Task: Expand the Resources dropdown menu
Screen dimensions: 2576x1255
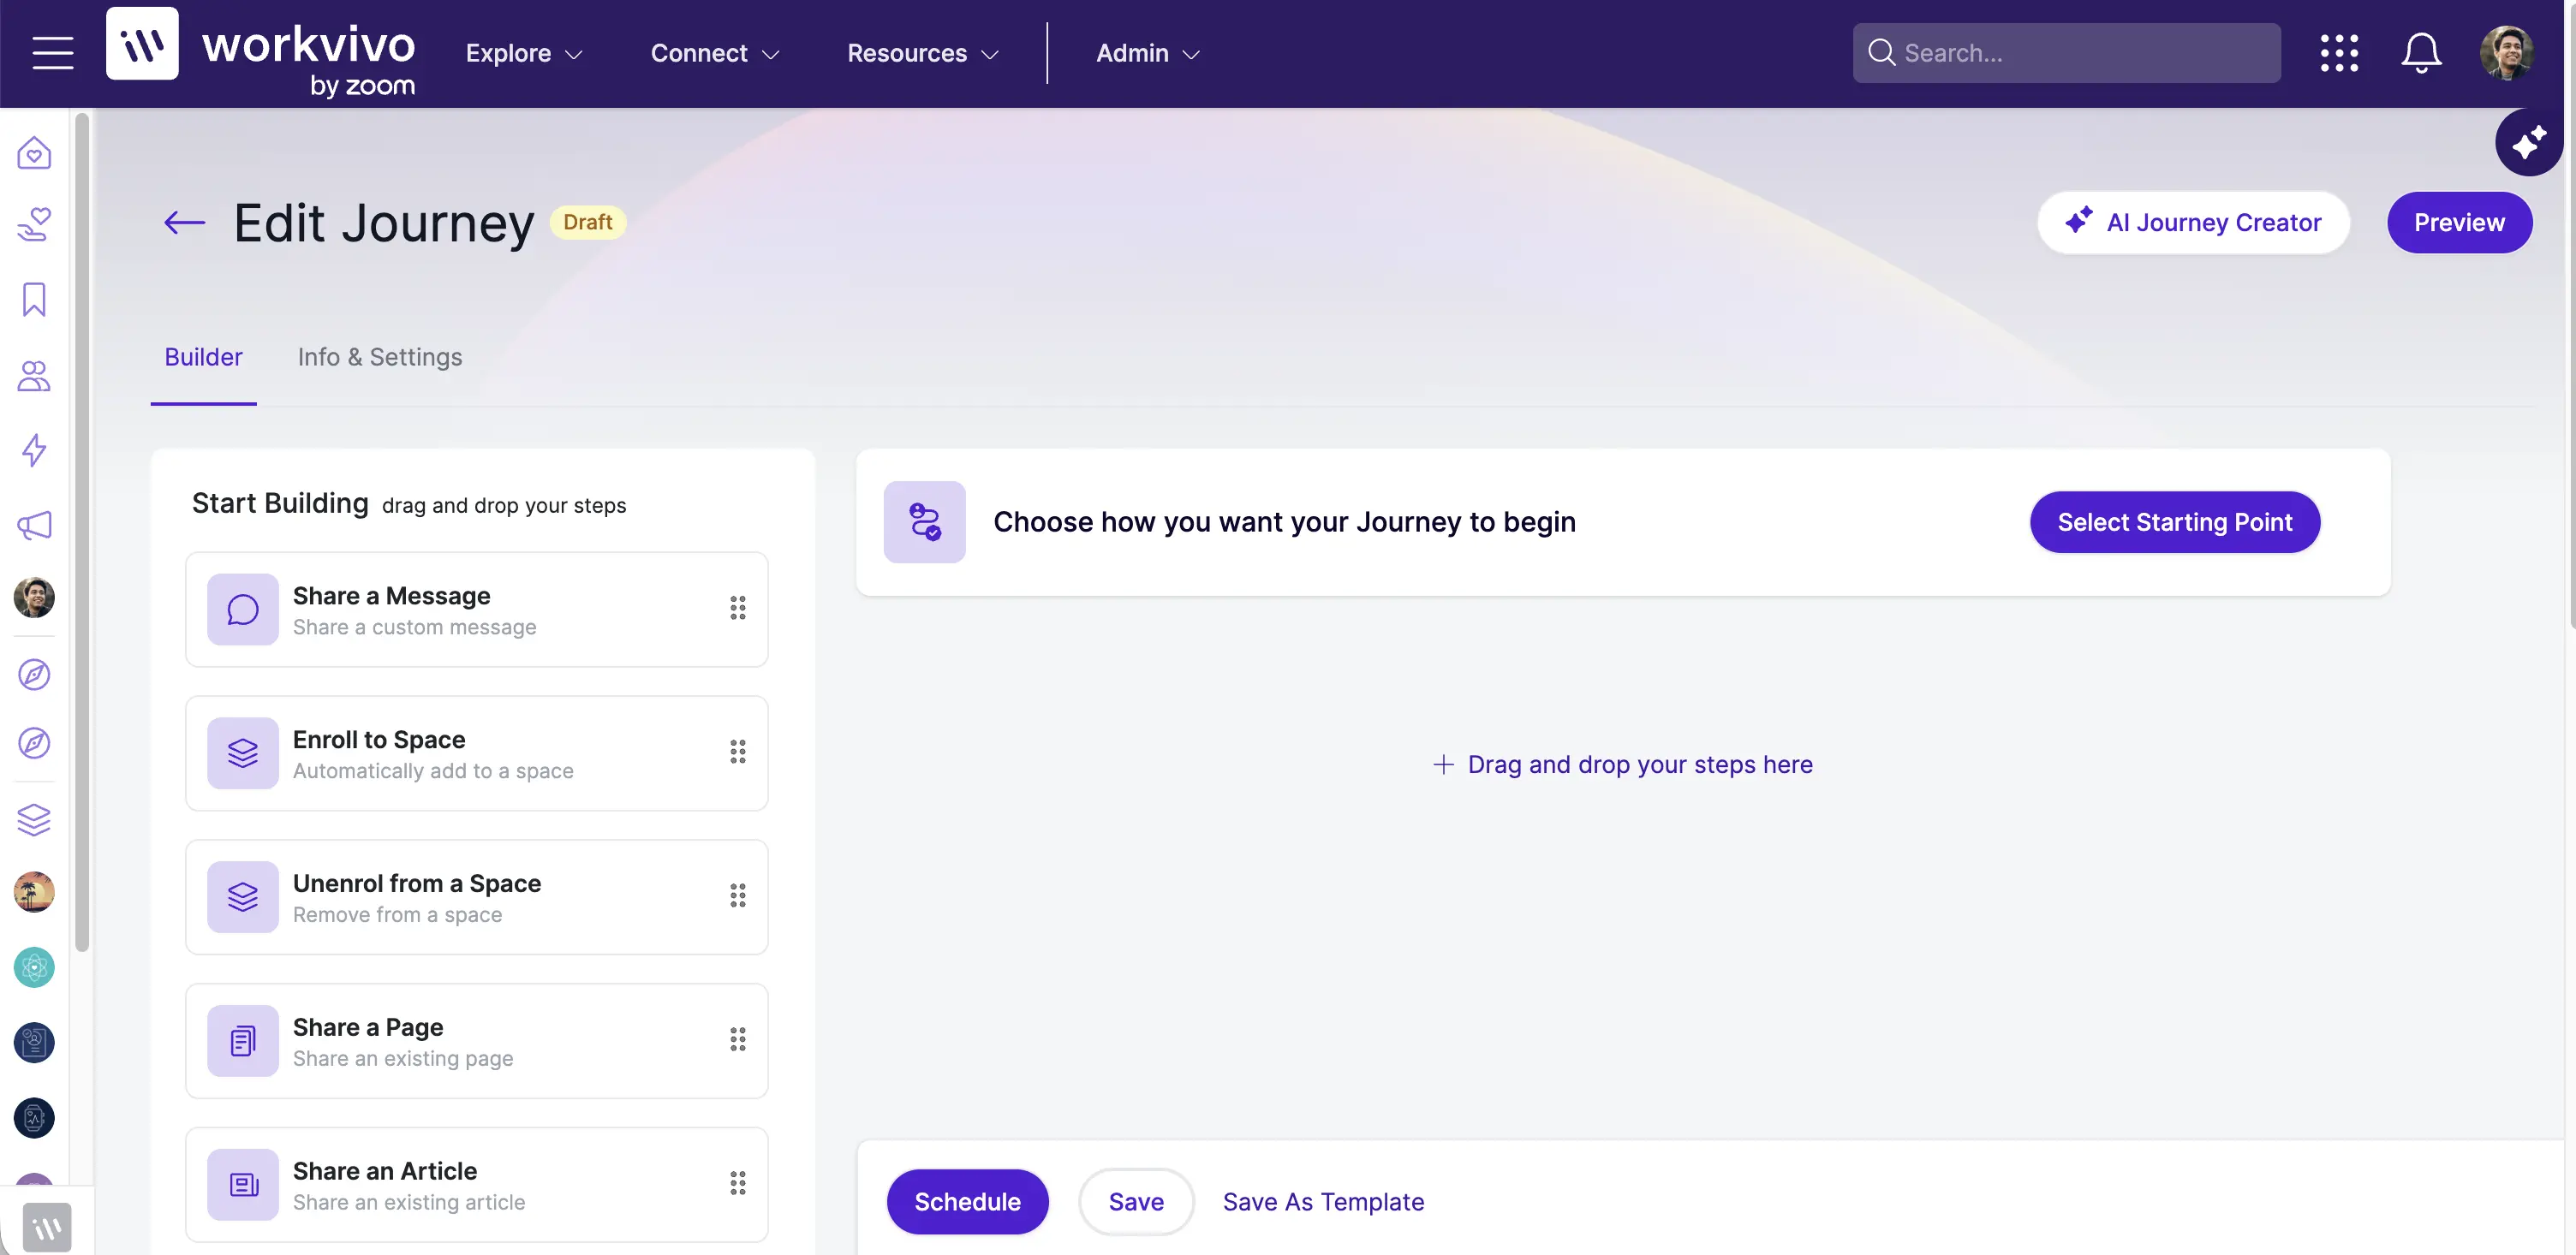Action: (x=923, y=53)
